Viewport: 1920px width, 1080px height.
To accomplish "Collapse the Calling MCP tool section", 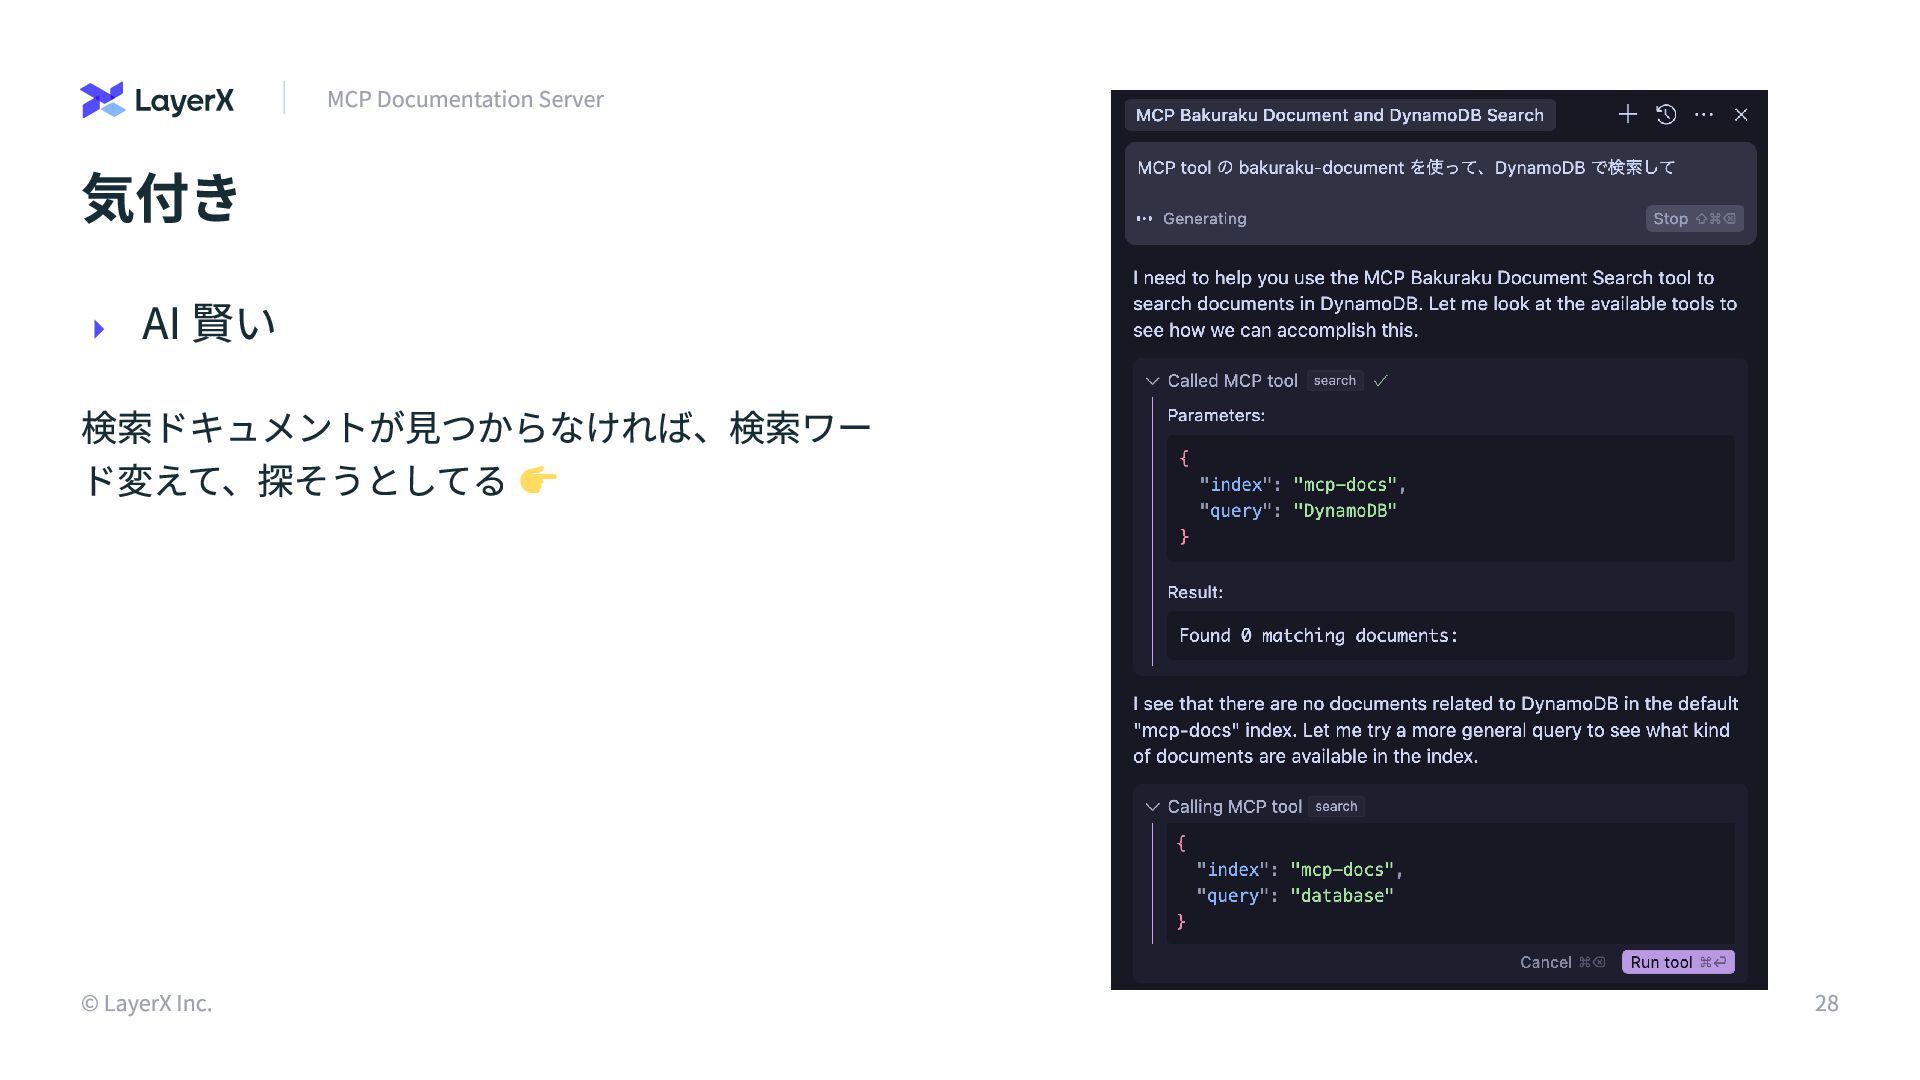I will point(1152,807).
